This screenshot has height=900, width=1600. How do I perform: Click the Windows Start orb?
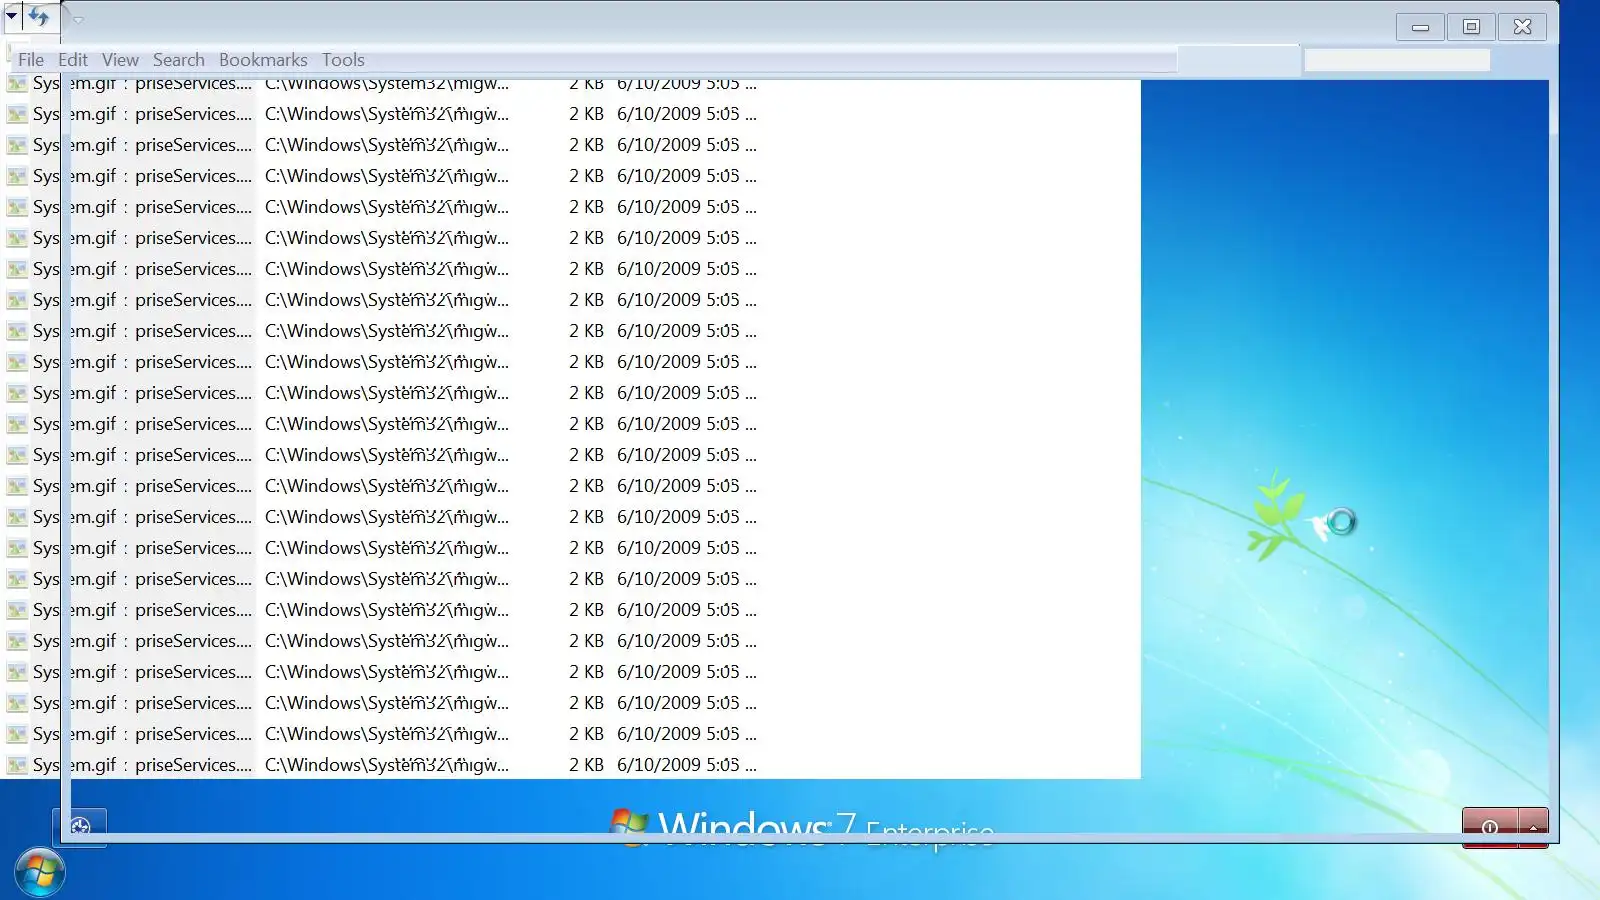pos(40,873)
